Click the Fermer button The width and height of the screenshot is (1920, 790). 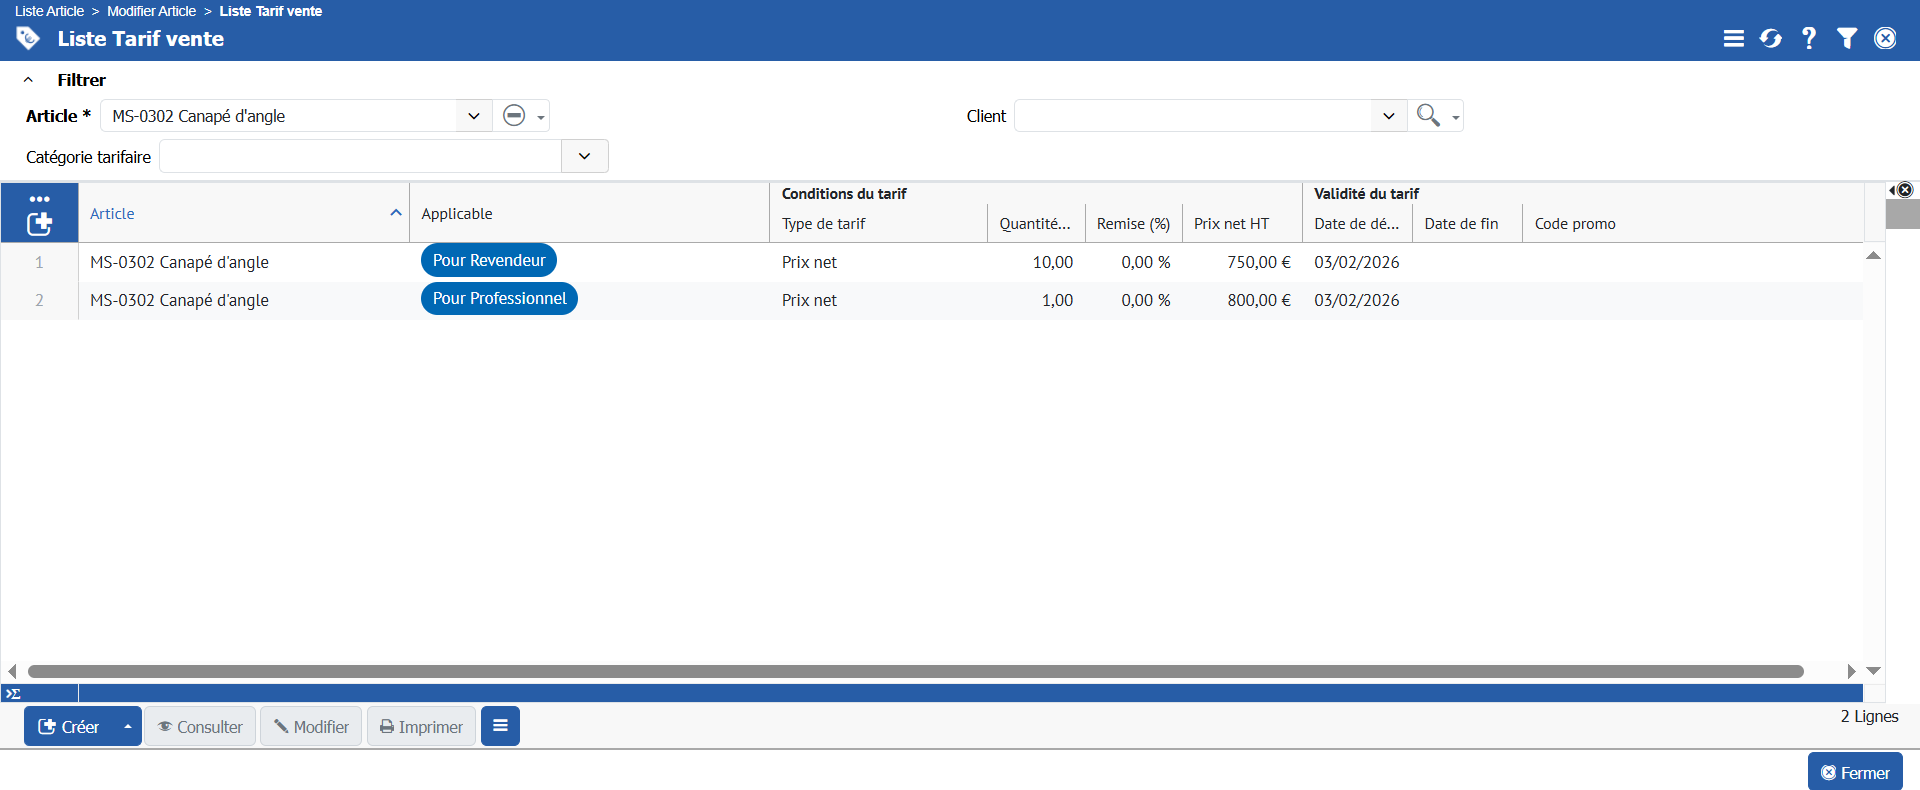tap(1855, 773)
